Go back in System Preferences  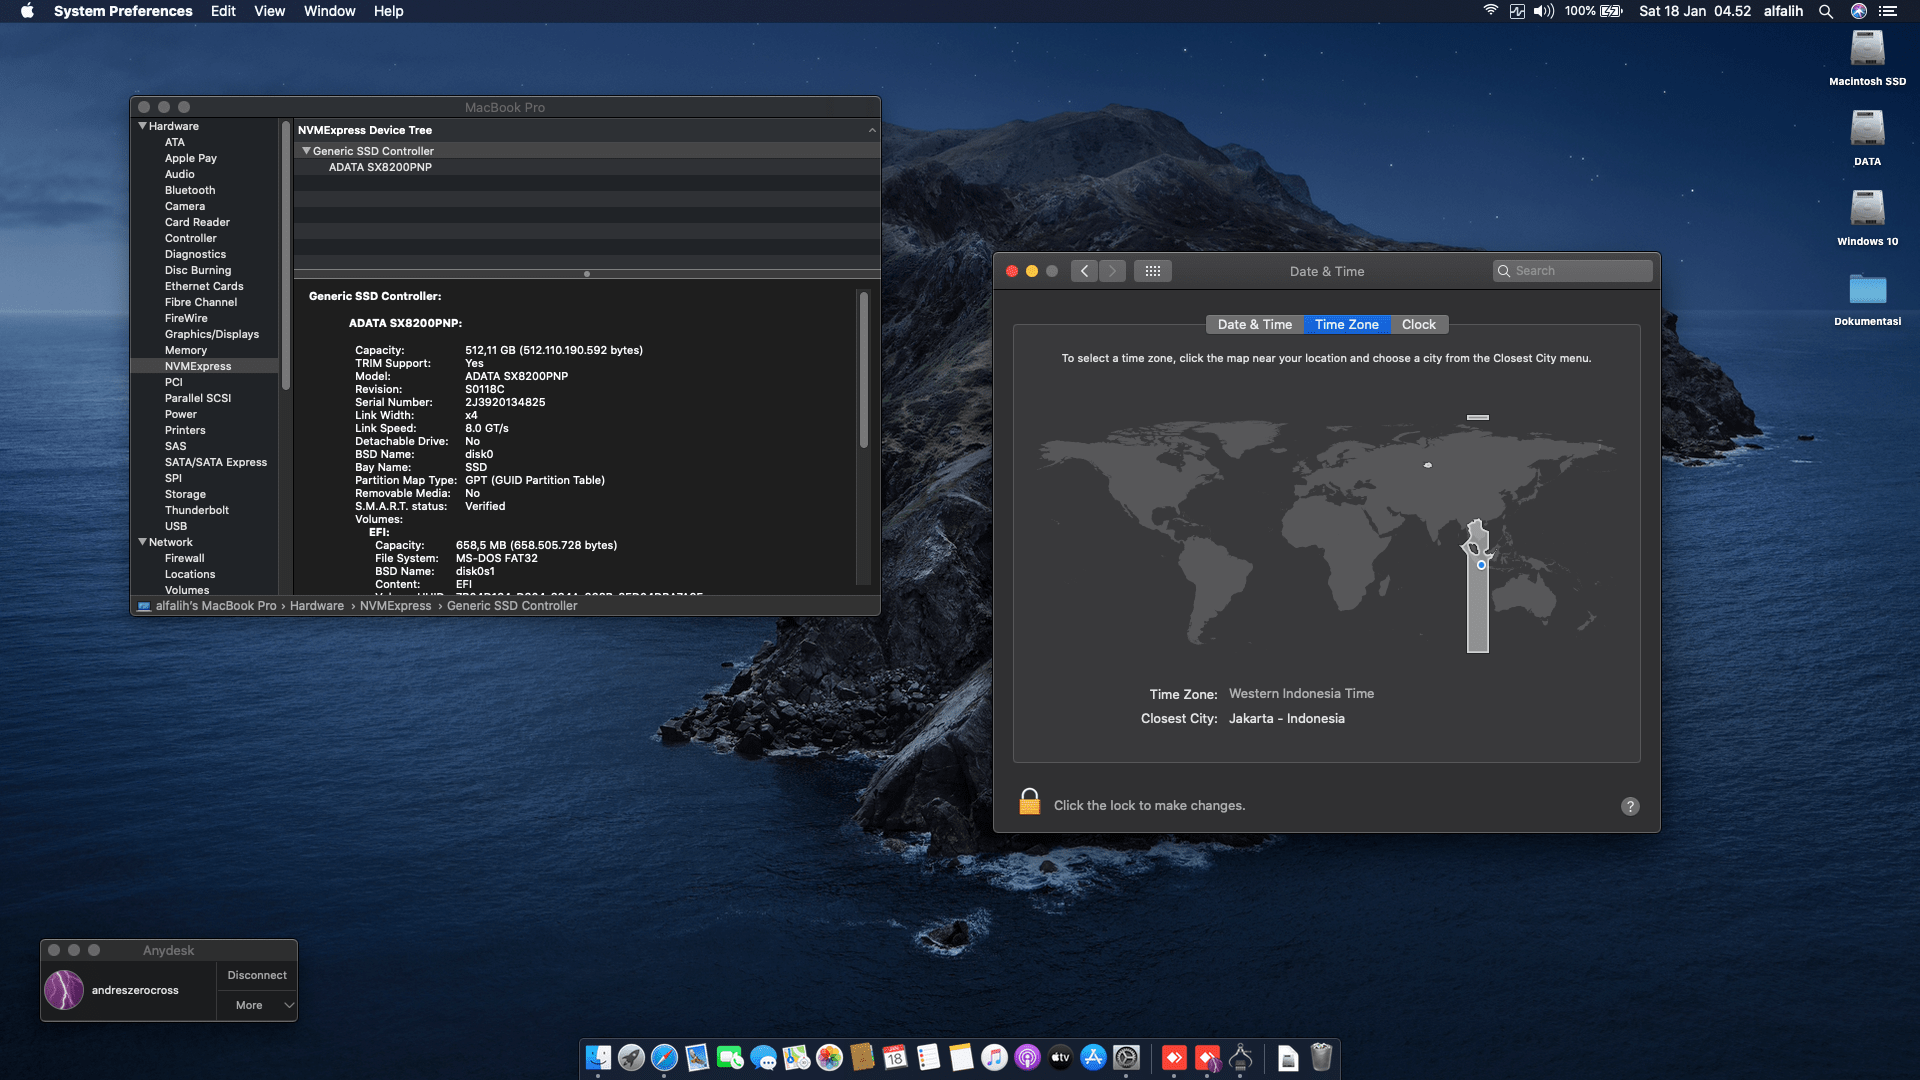point(1084,271)
